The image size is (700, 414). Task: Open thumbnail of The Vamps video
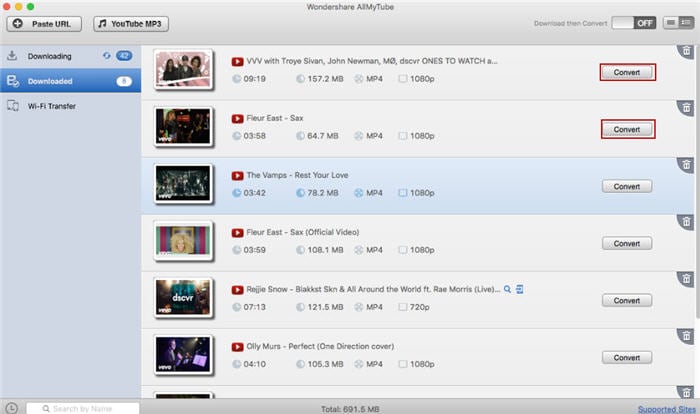183,184
